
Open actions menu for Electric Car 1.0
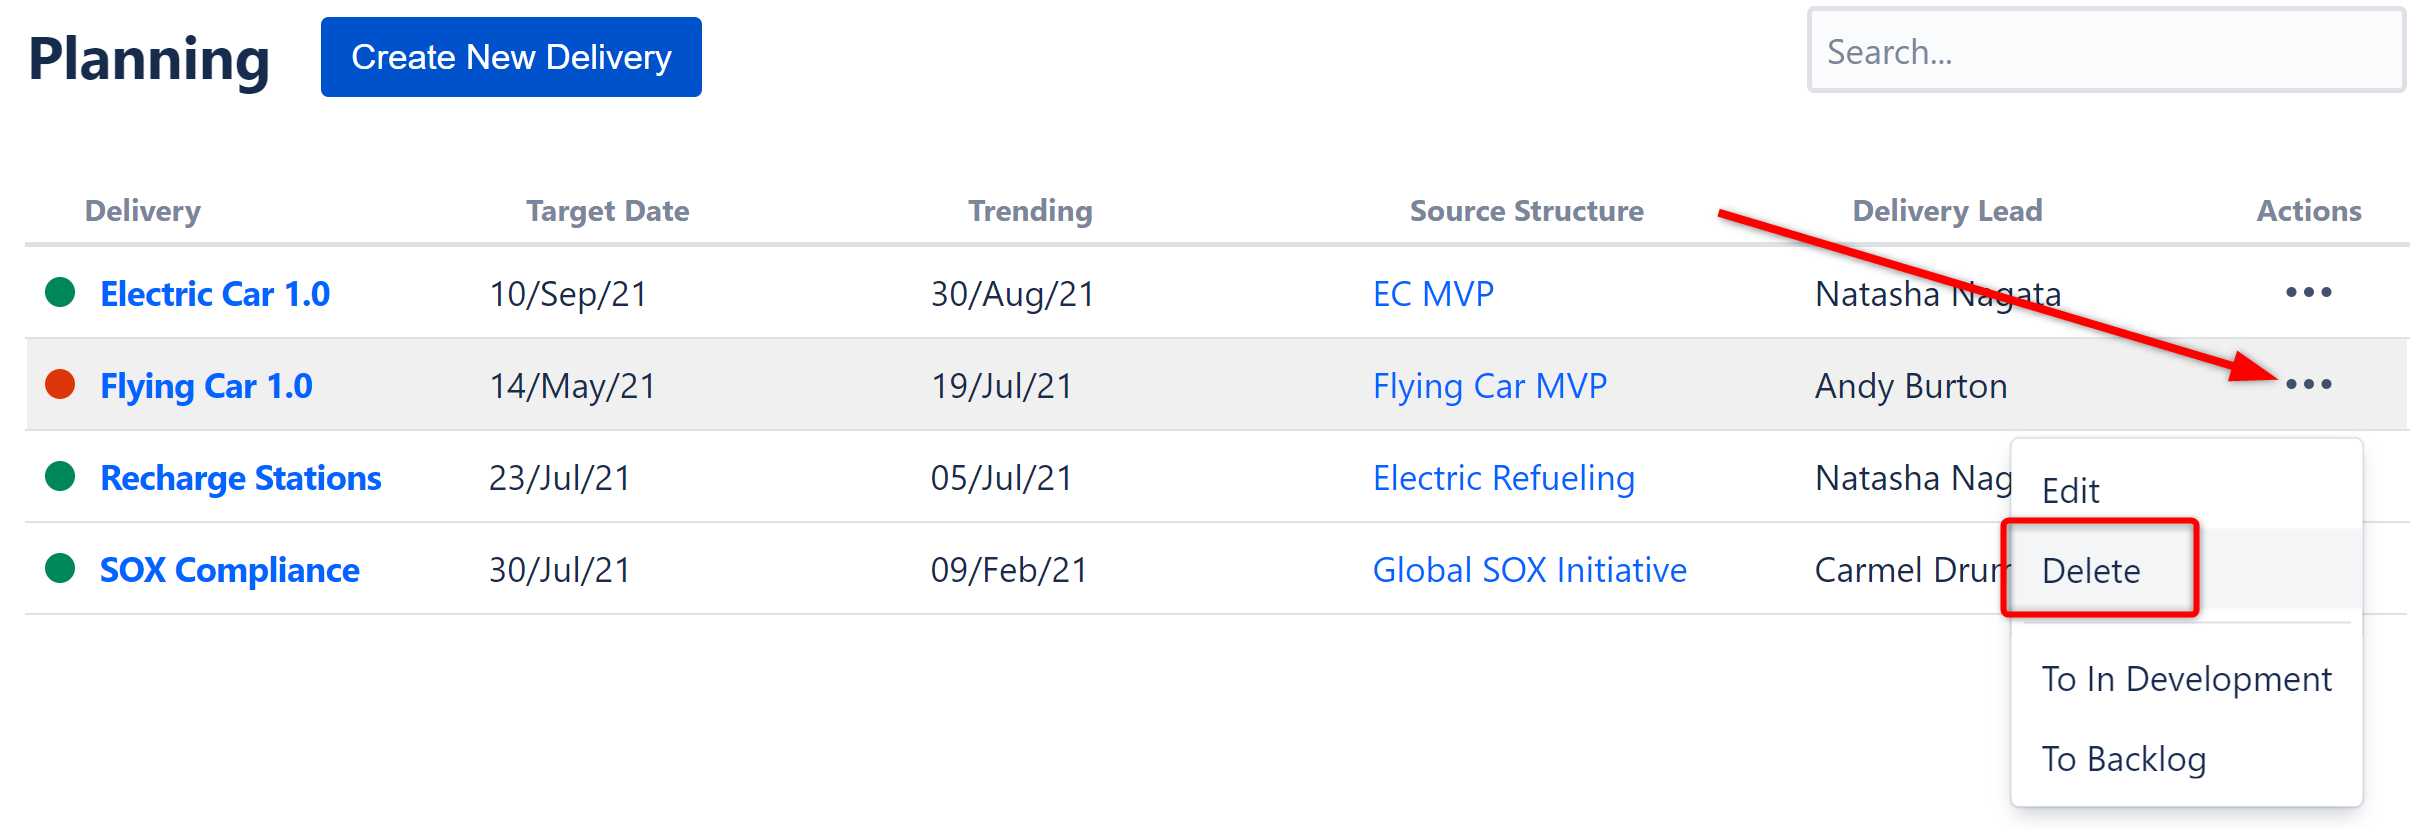[x=2308, y=293]
